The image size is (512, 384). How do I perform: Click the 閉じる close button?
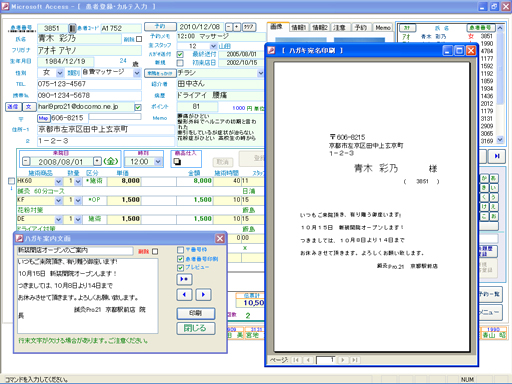click(196, 328)
